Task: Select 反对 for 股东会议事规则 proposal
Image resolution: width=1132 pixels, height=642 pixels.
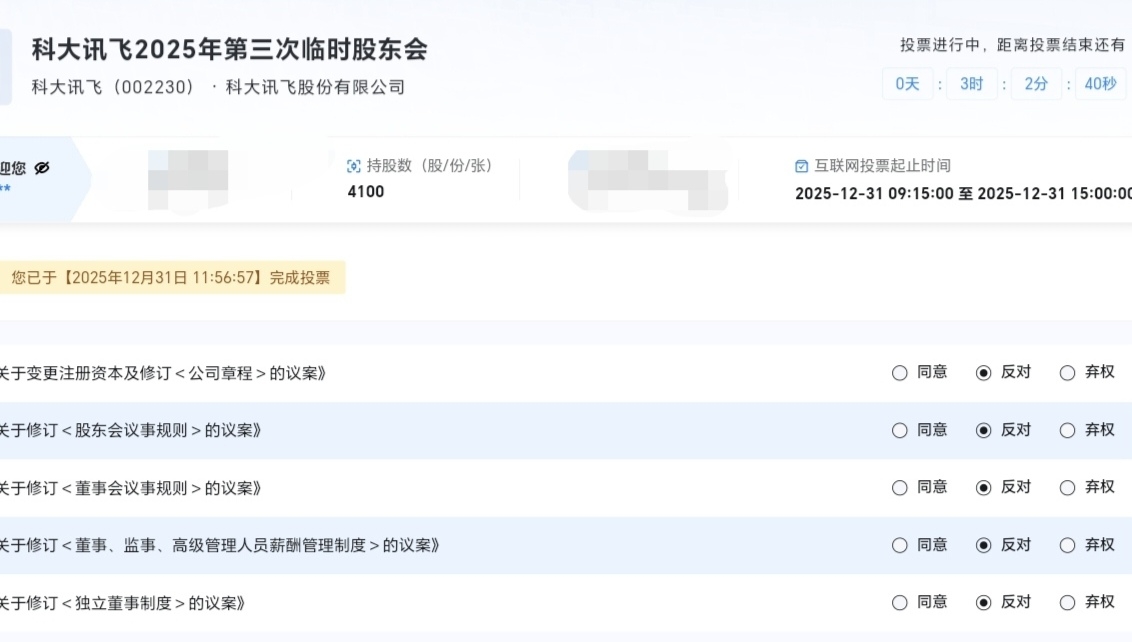Action: click(x=983, y=430)
